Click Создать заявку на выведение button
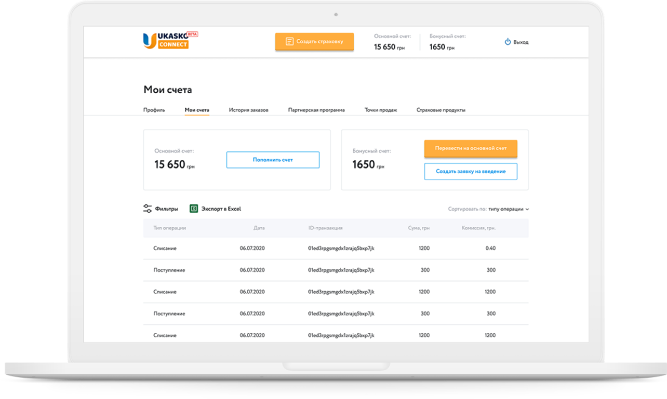Image resolution: width=667 pixels, height=399 pixels. tap(470, 171)
